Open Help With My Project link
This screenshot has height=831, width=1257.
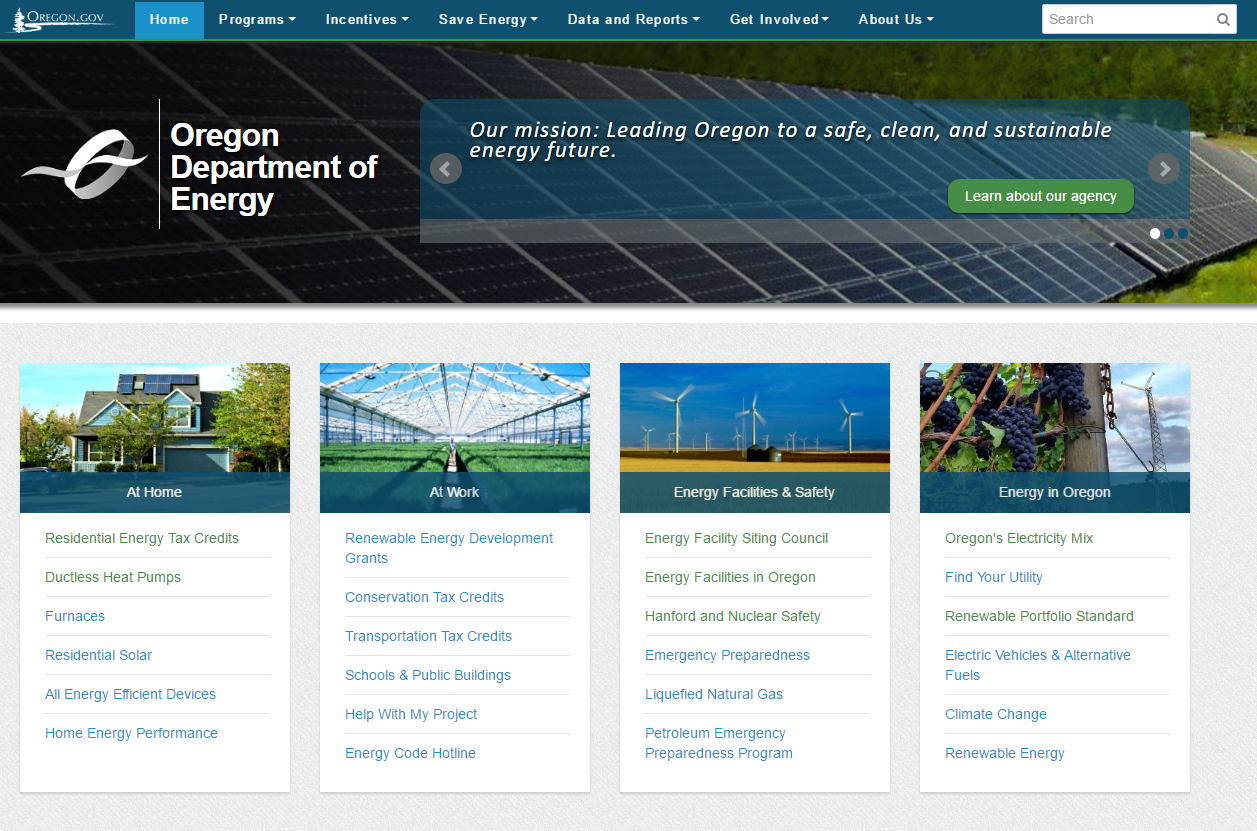click(411, 714)
